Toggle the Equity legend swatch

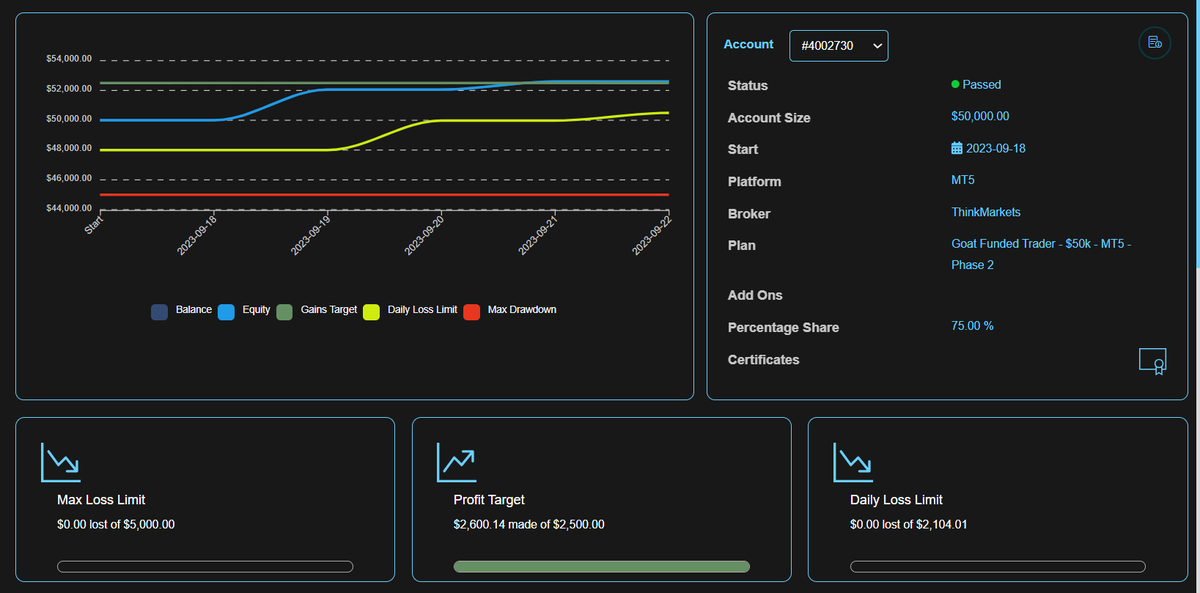[226, 311]
